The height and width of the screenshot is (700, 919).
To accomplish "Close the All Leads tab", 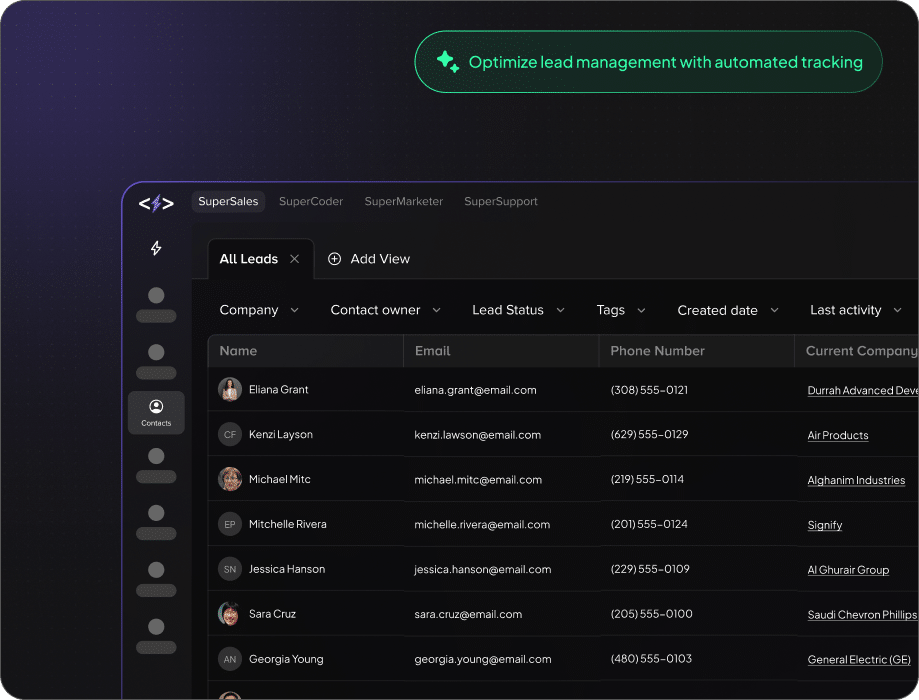I will pos(294,259).
